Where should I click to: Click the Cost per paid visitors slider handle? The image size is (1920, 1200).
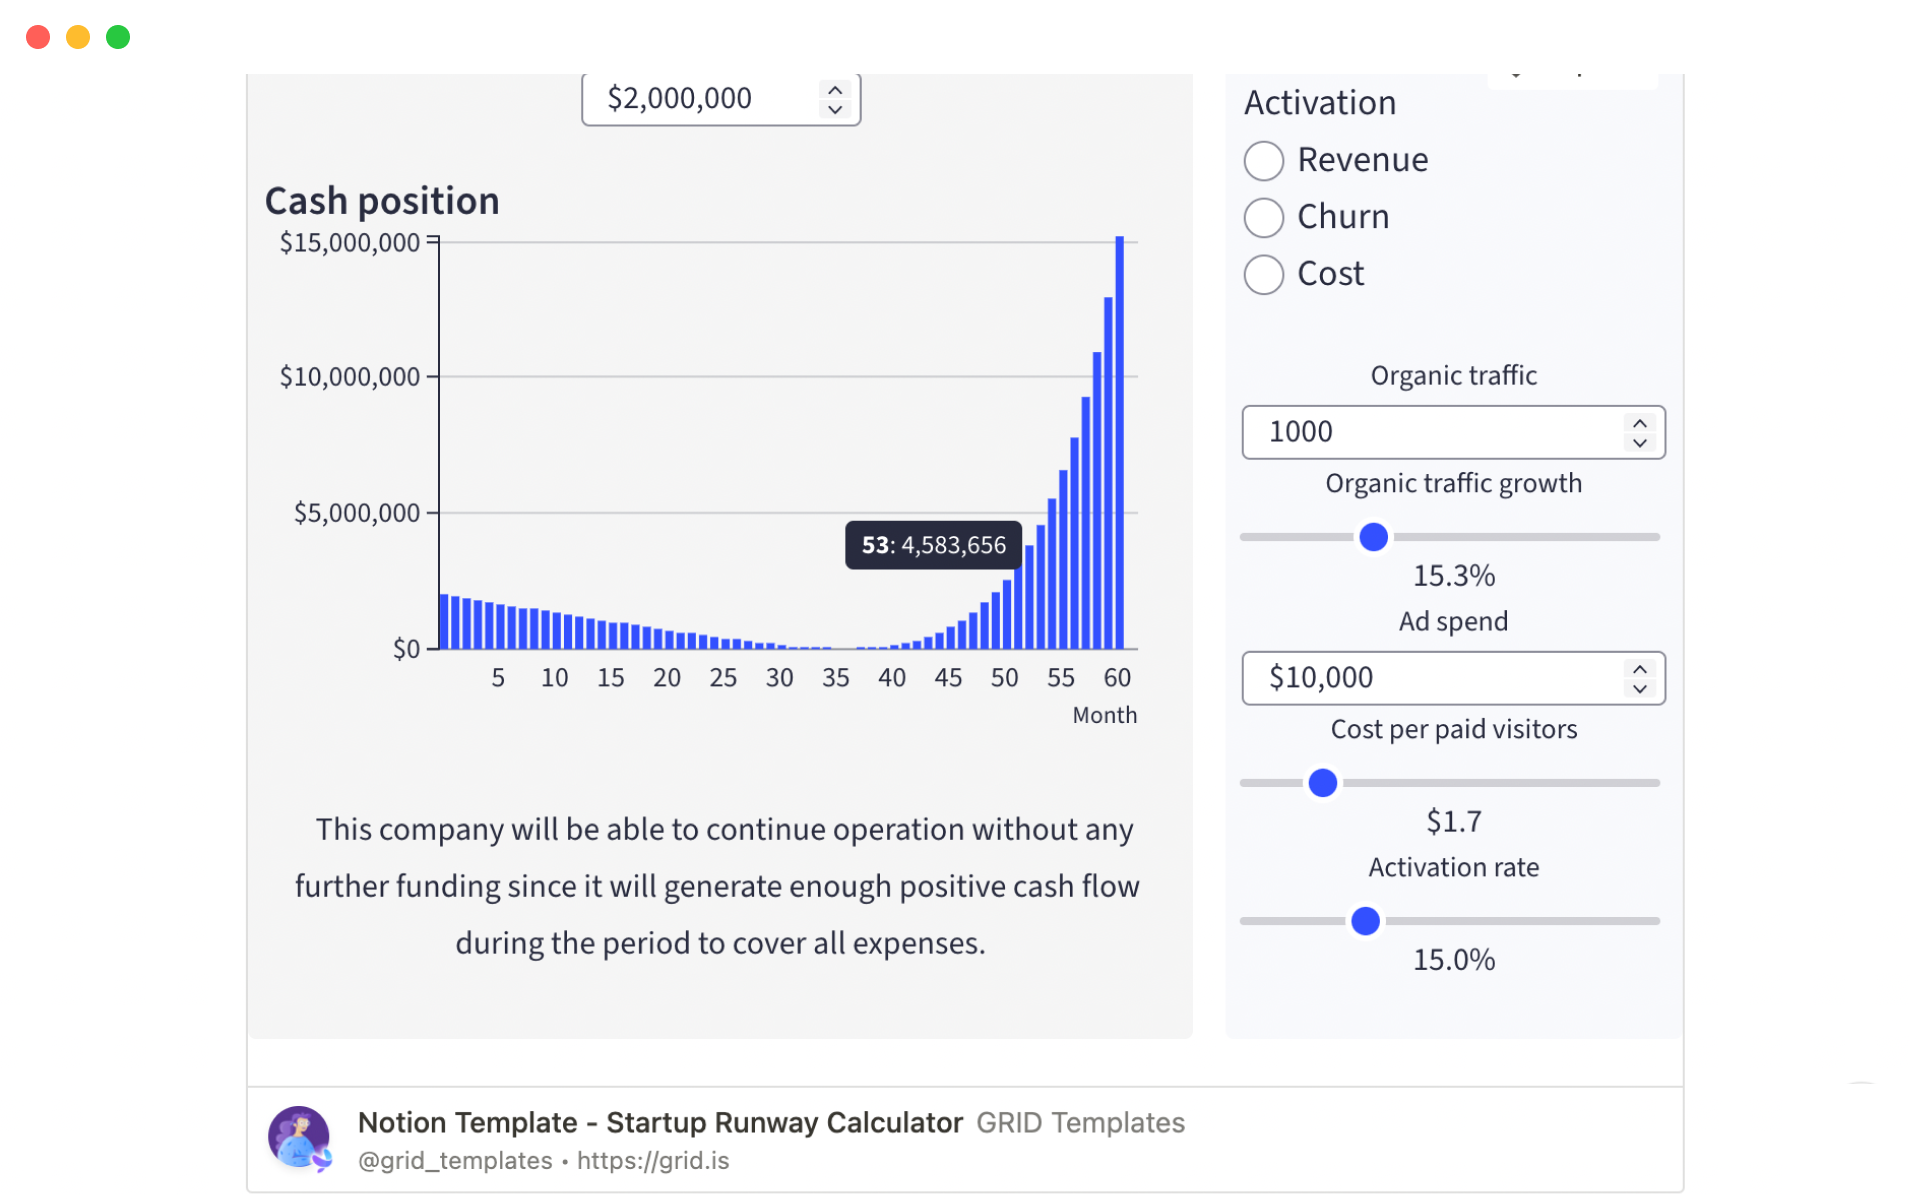tap(1323, 783)
